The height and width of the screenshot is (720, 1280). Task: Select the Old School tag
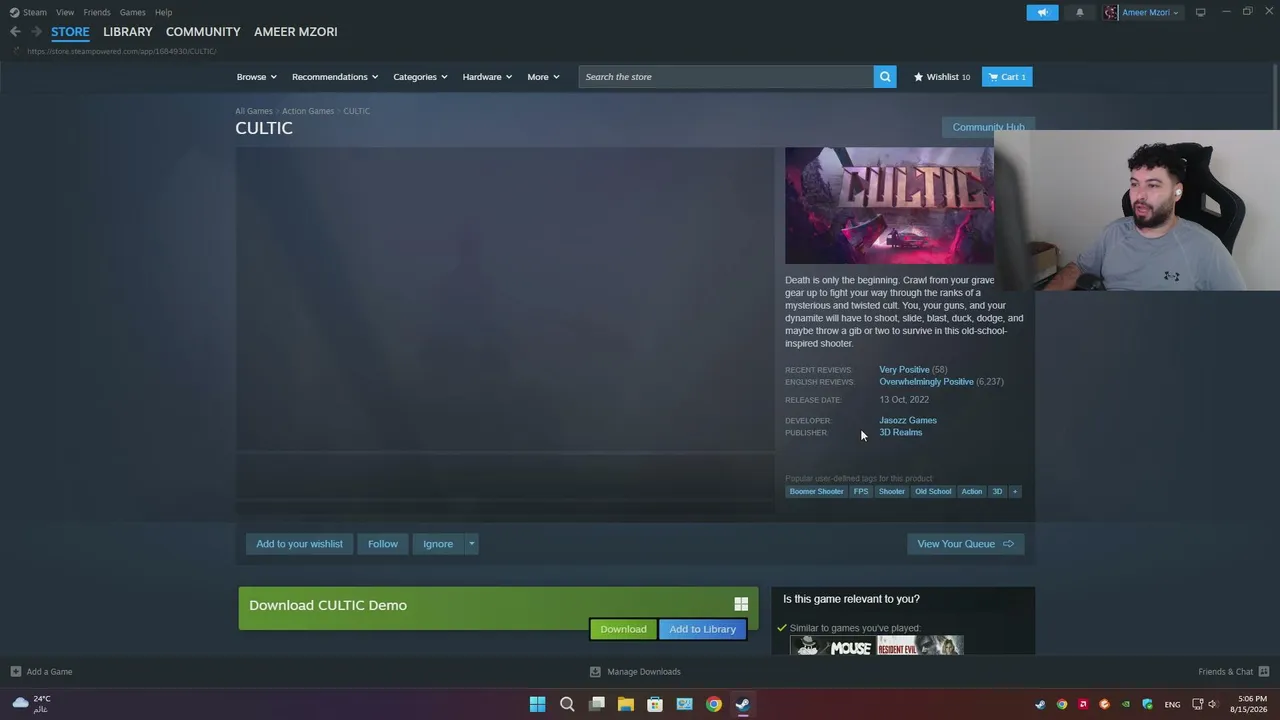pyautogui.click(x=933, y=492)
